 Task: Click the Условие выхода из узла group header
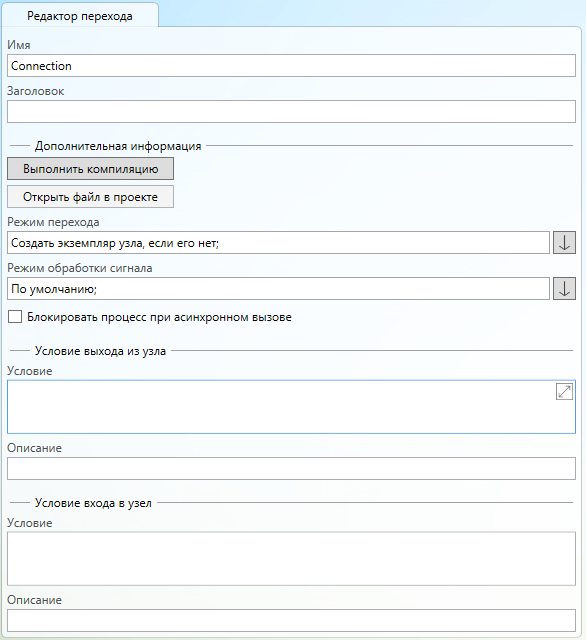(x=100, y=351)
